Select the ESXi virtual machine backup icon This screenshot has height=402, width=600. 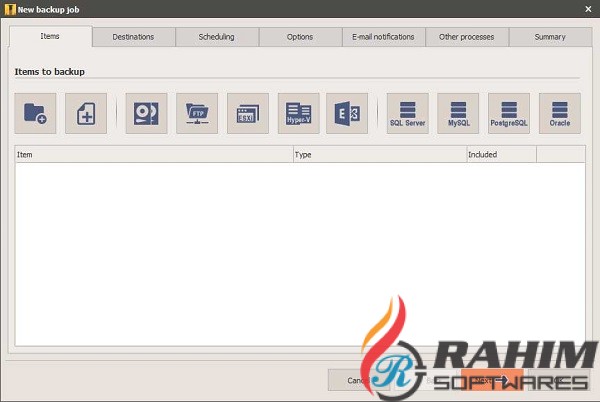[x=248, y=113]
